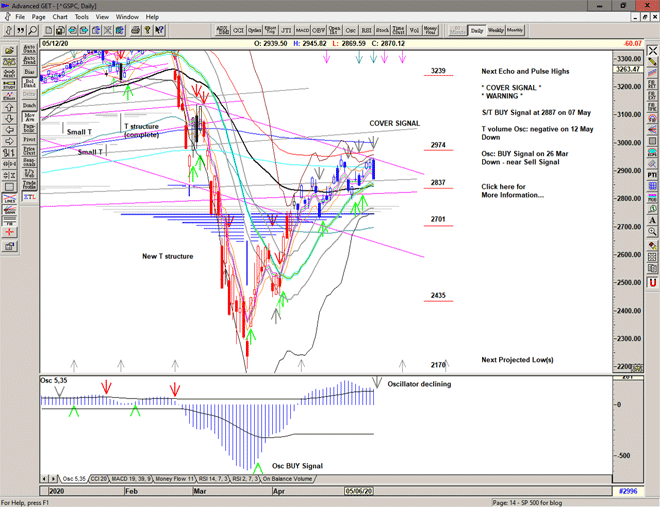The image size is (660, 507).
Task: Click the 05/06/20 date marker on timeline
Action: pyautogui.click(x=358, y=492)
